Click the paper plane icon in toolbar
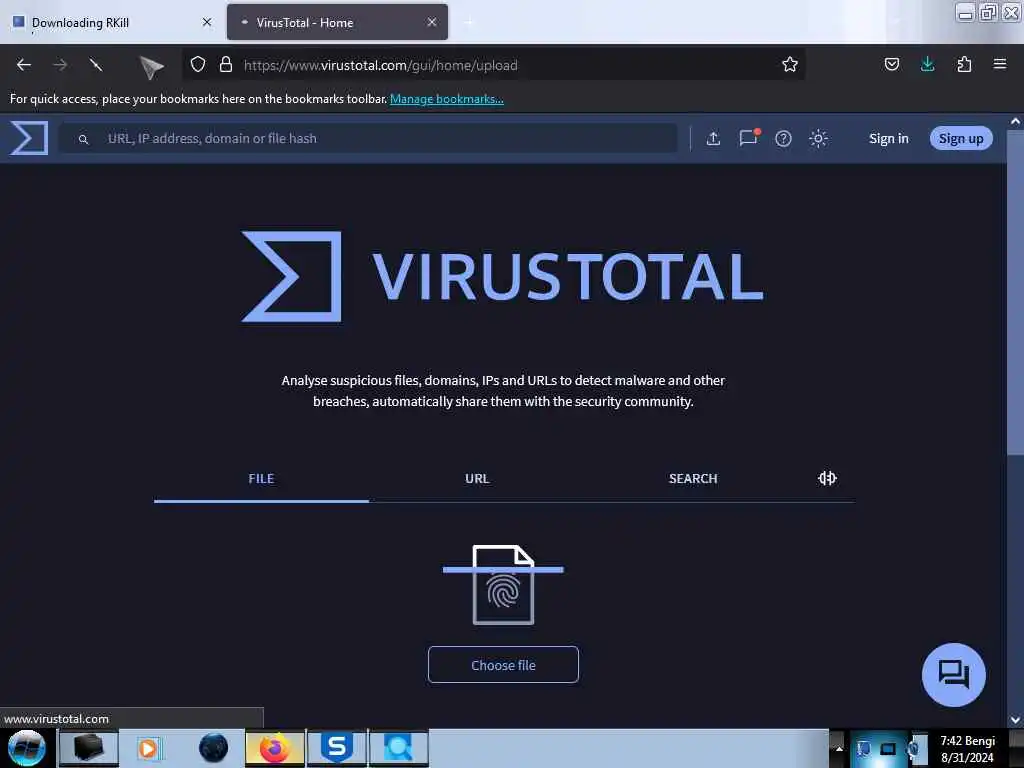 tap(151, 67)
